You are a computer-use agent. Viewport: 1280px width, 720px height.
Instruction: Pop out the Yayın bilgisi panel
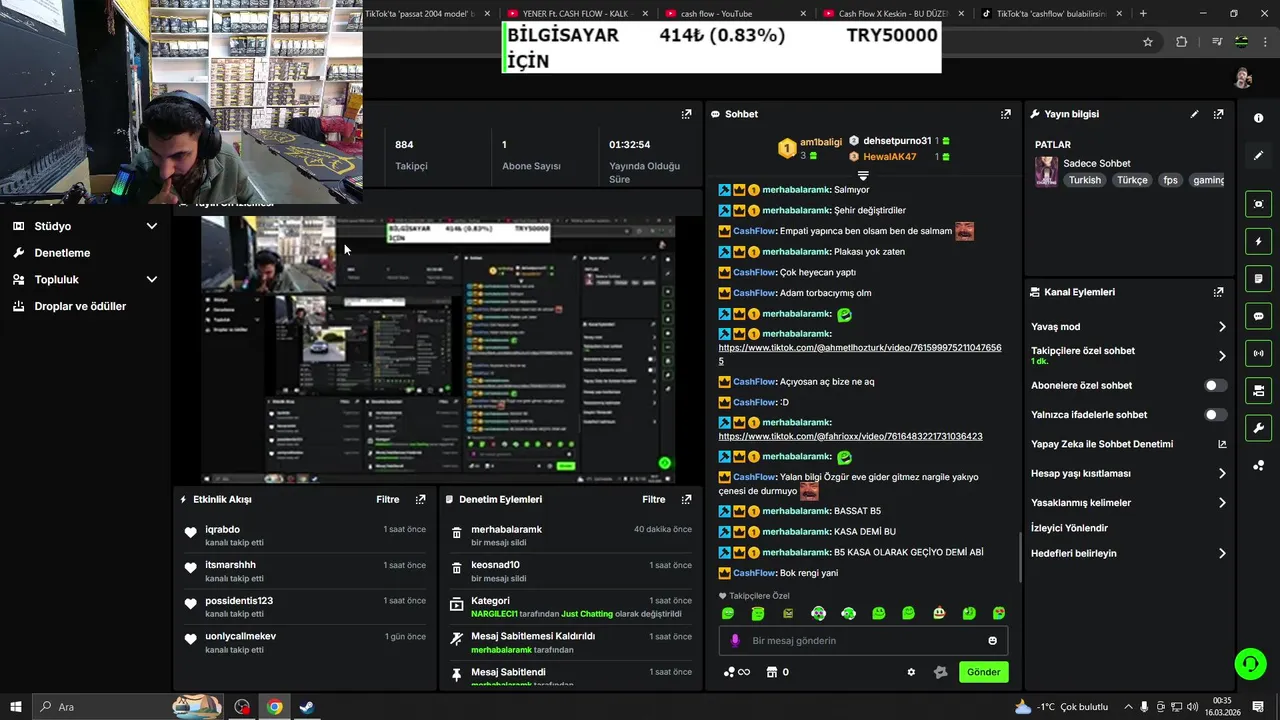pyautogui.click(x=1218, y=114)
